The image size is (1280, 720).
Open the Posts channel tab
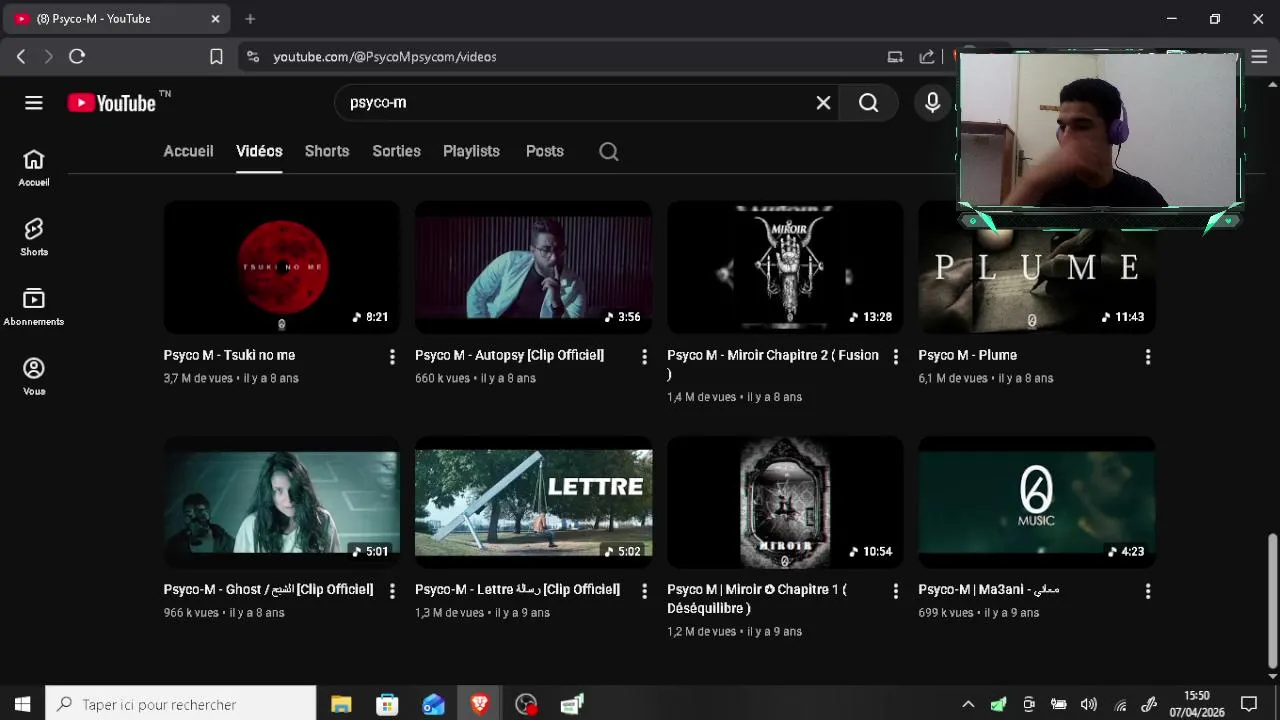(x=545, y=151)
